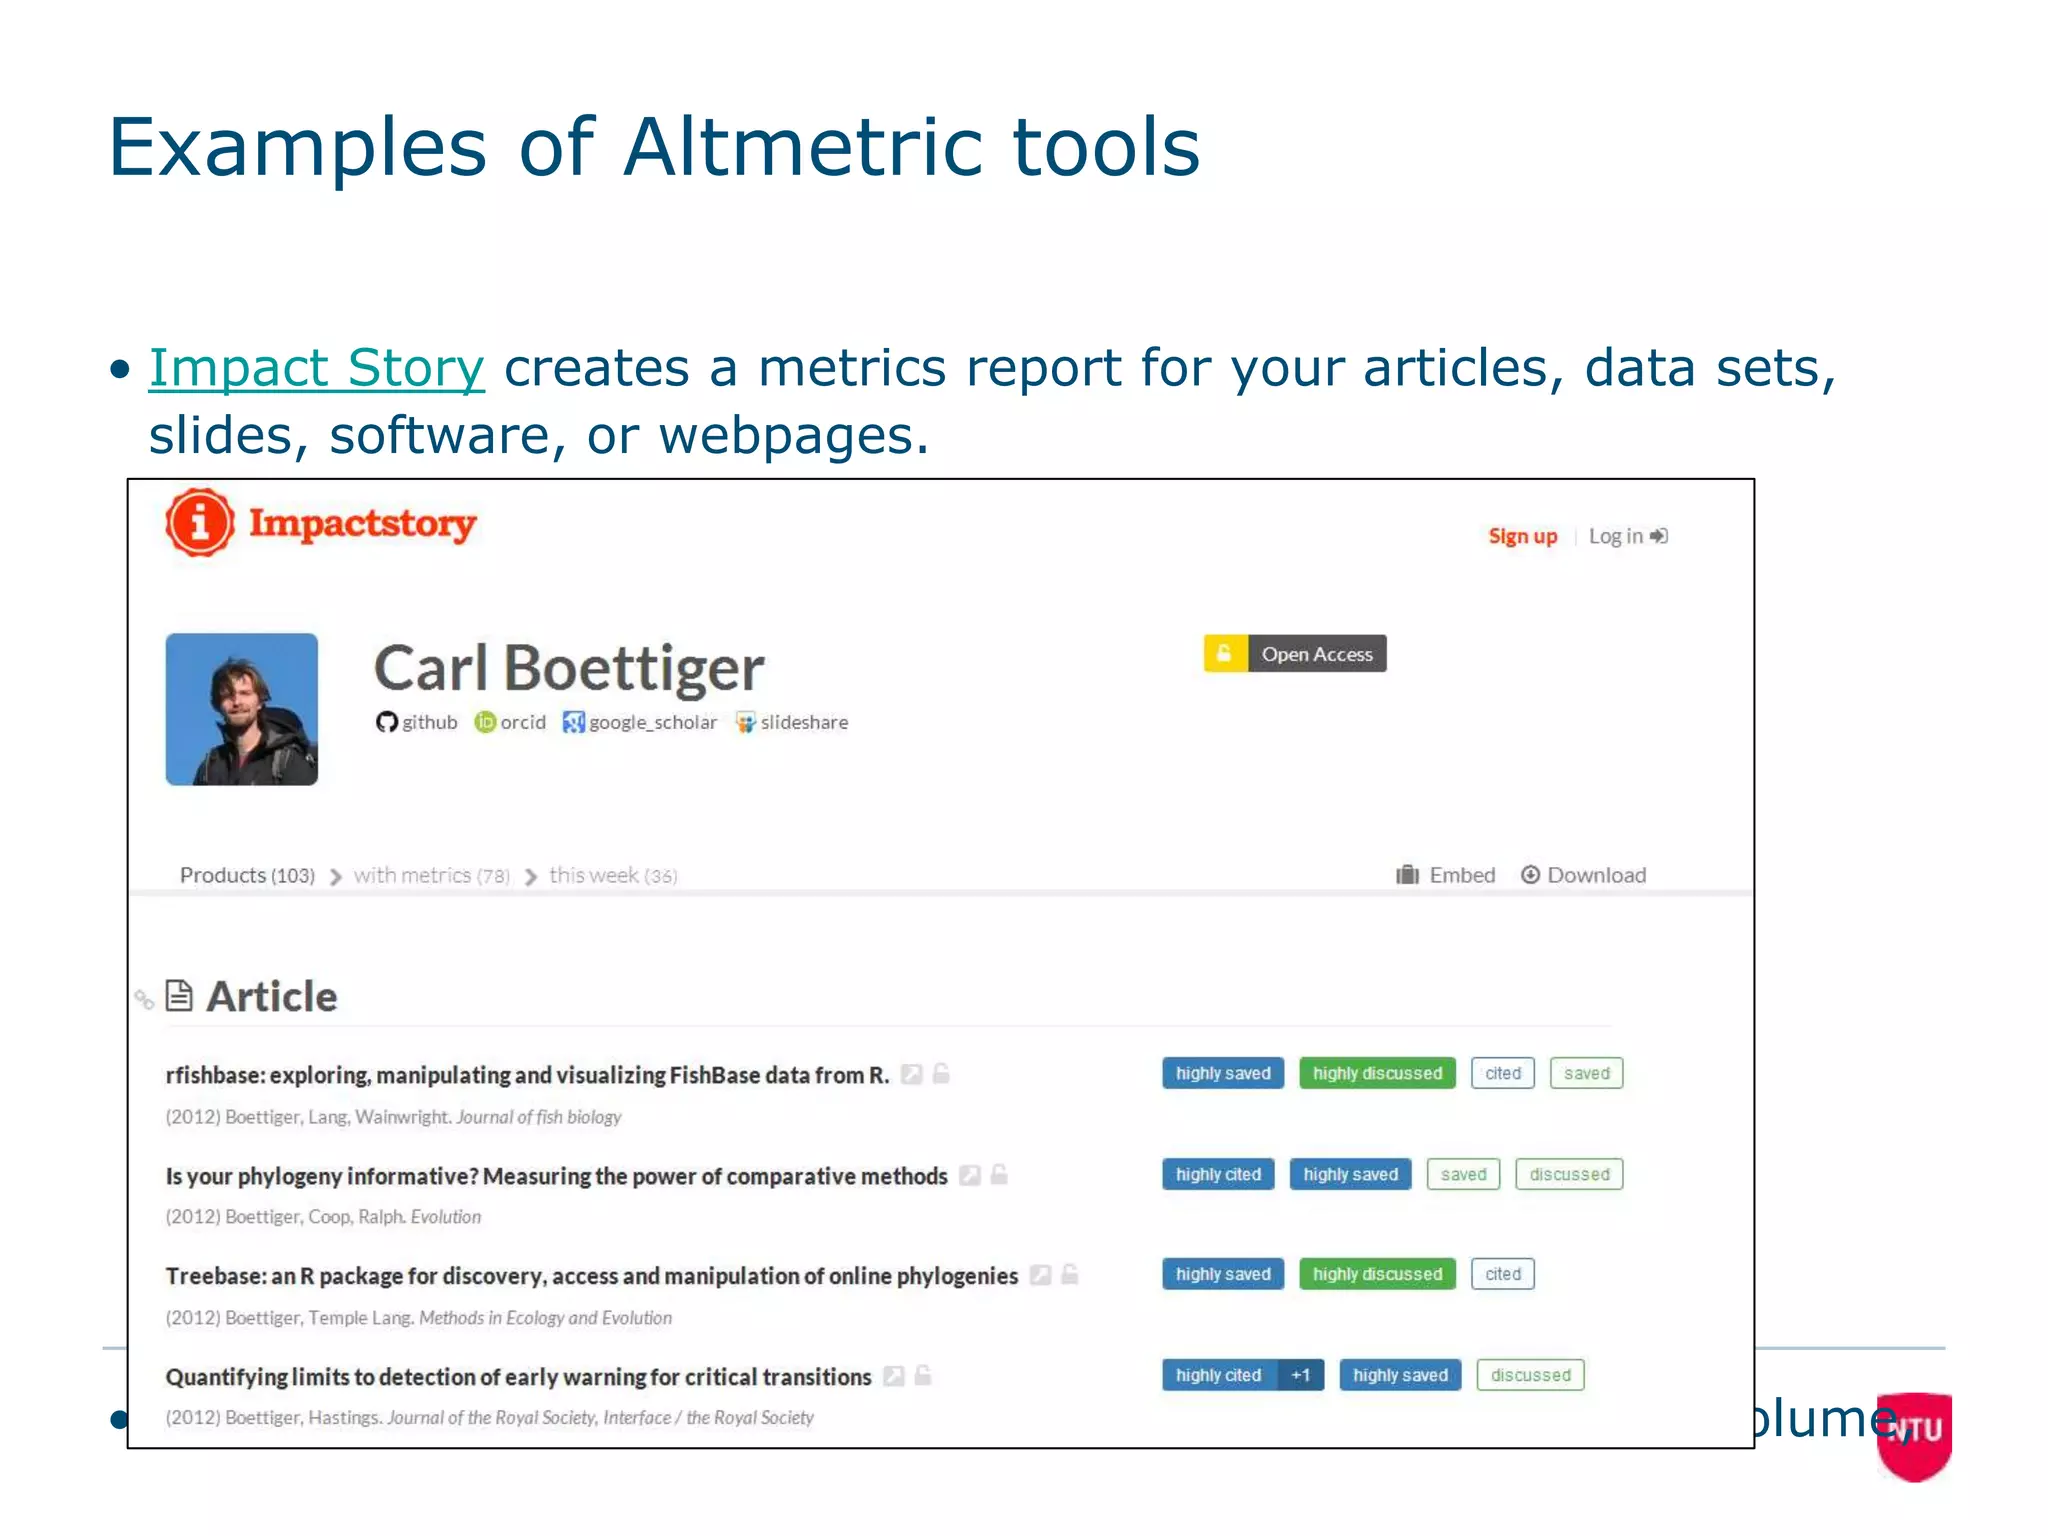Click the Embed suitcase icon

coord(1407,875)
